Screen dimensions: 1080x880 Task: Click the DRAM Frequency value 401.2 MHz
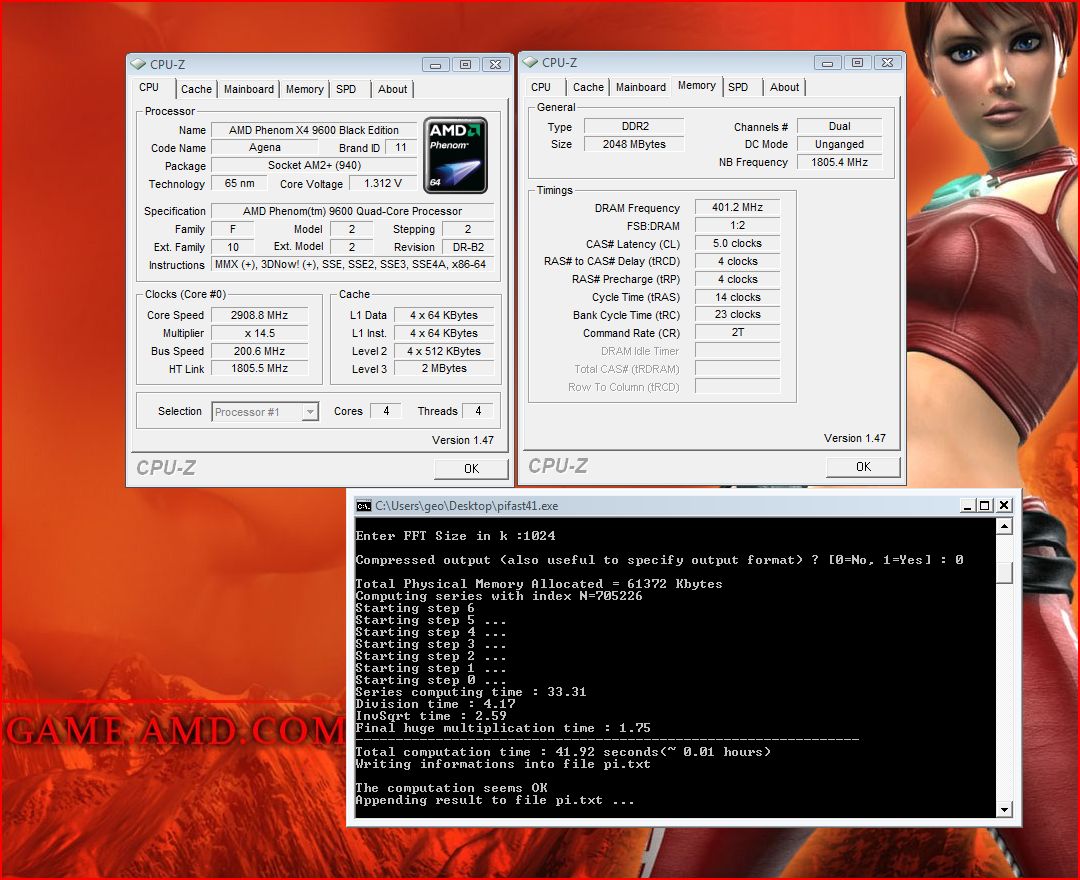click(x=737, y=207)
